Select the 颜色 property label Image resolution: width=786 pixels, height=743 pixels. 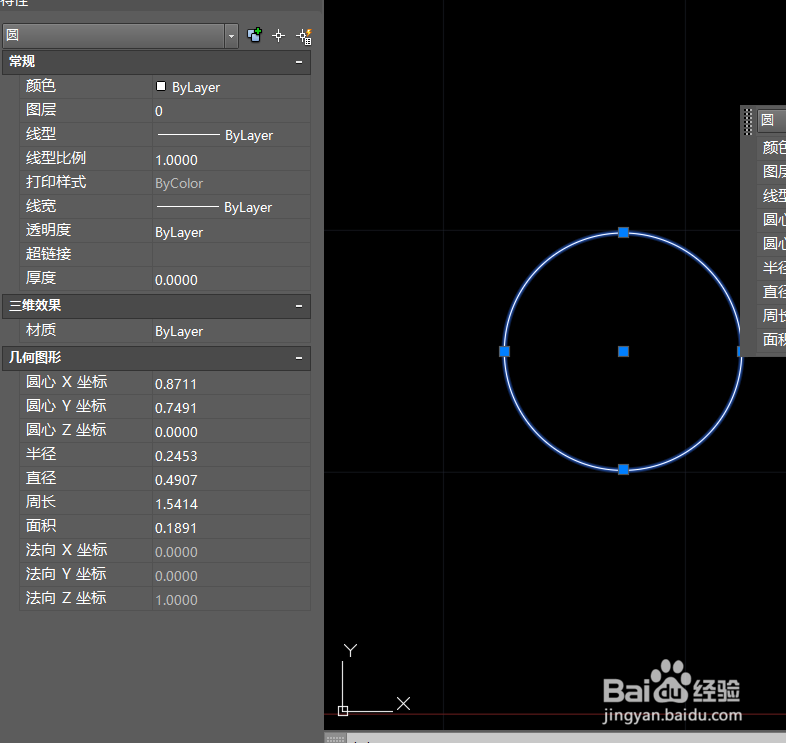[x=41, y=86]
